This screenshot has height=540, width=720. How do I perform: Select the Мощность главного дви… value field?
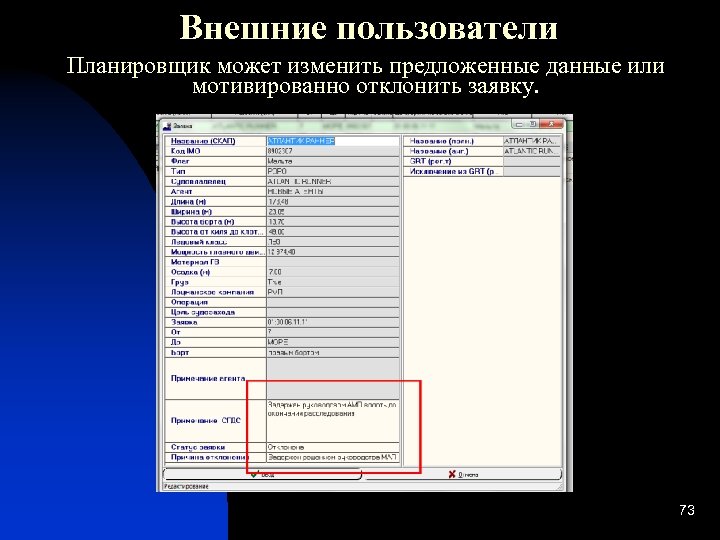[333, 252]
